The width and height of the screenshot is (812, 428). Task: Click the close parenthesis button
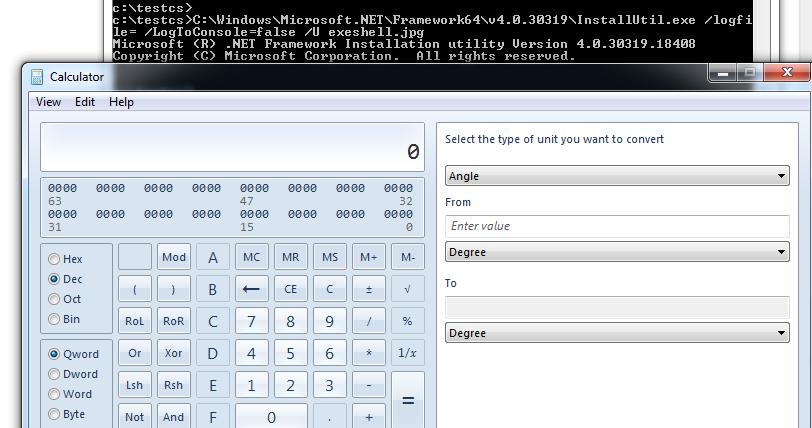click(173, 289)
